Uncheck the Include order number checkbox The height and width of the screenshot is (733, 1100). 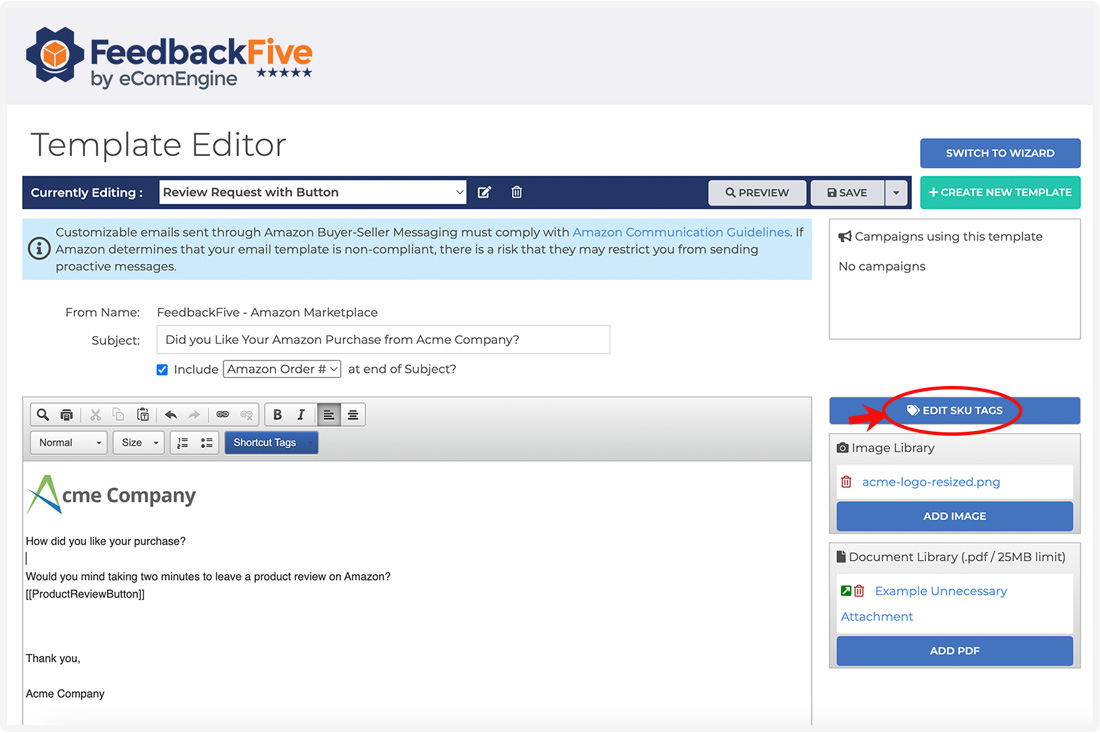click(x=162, y=370)
